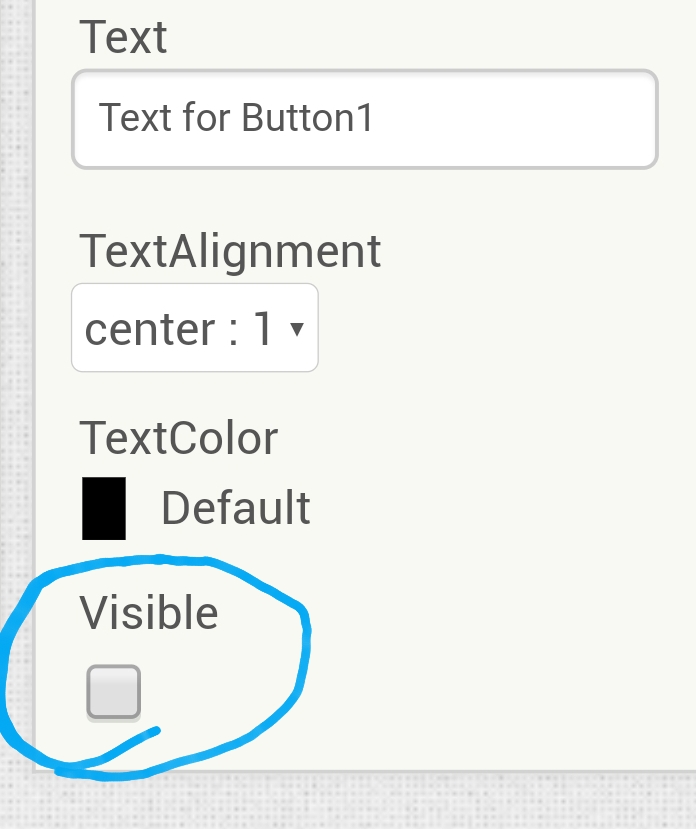696x829 pixels.
Task: Click the empty space right of TextAlignment dropdown
Action: (x=502, y=328)
